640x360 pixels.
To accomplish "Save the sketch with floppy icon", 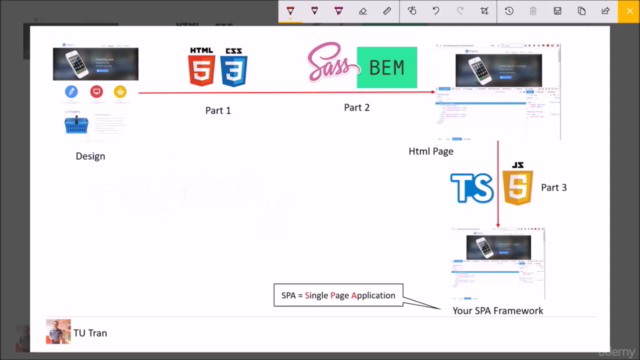I will point(557,11).
